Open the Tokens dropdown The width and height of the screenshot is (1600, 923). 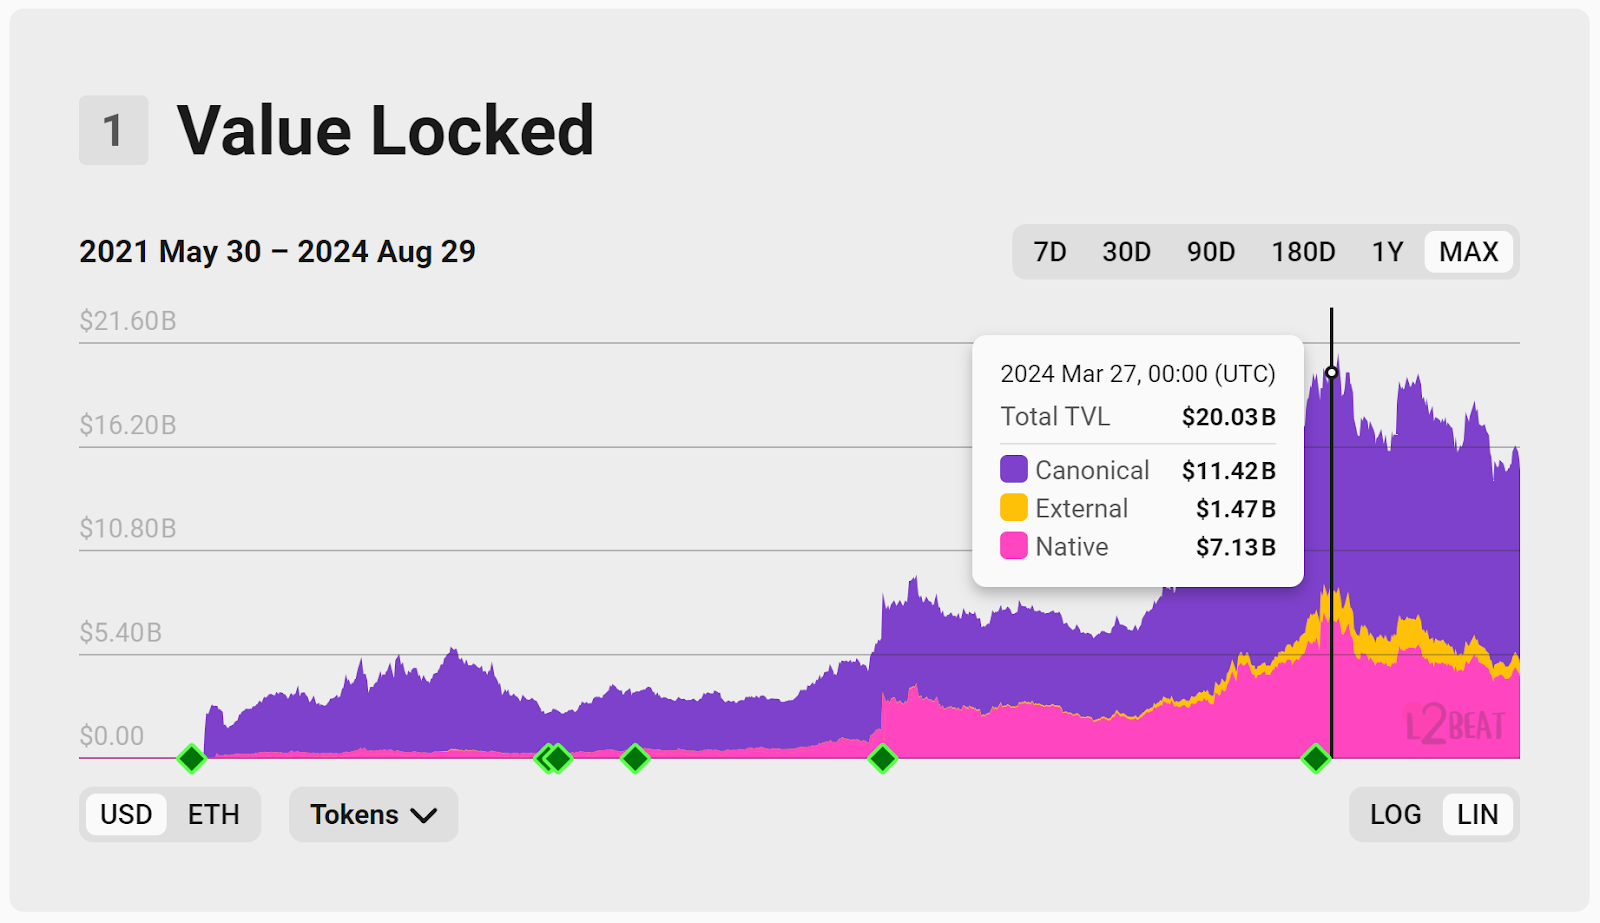click(x=373, y=814)
